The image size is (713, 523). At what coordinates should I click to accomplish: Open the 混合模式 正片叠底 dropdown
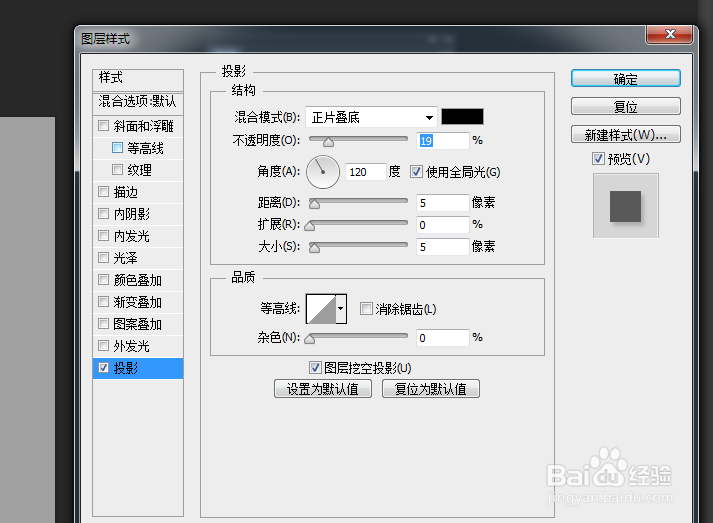[x=372, y=117]
